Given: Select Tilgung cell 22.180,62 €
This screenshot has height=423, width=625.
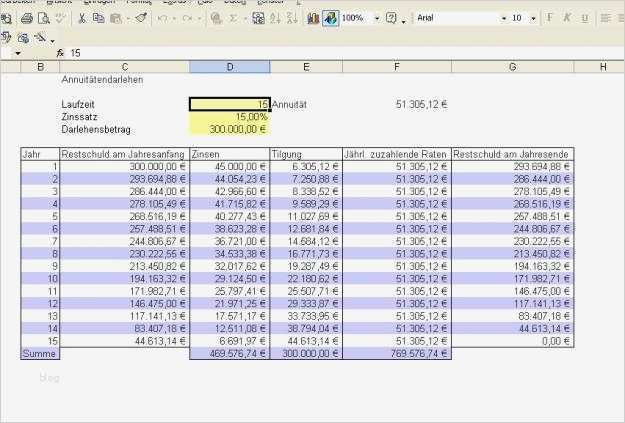Looking at the screenshot, I should pyautogui.click(x=306, y=279).
